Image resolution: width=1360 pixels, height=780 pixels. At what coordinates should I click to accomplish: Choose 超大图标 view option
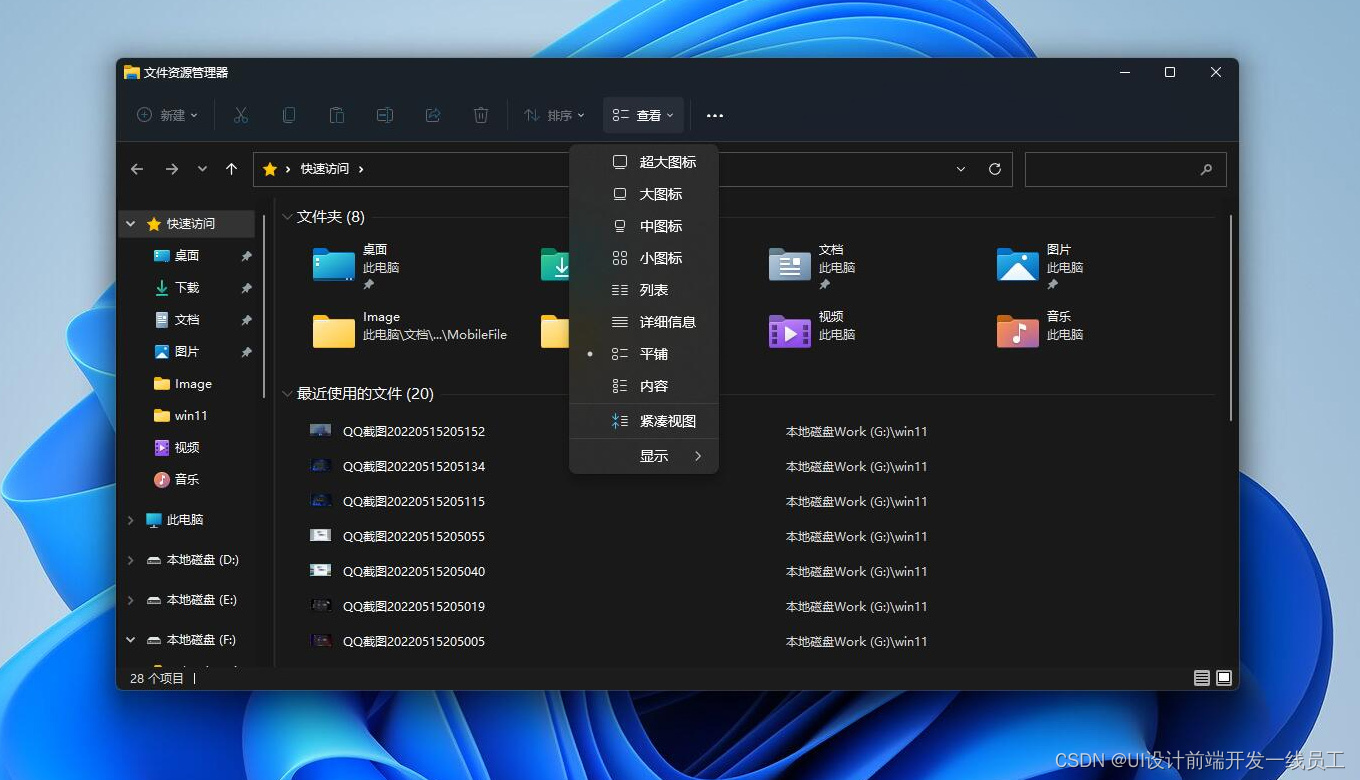coord(644,162)
